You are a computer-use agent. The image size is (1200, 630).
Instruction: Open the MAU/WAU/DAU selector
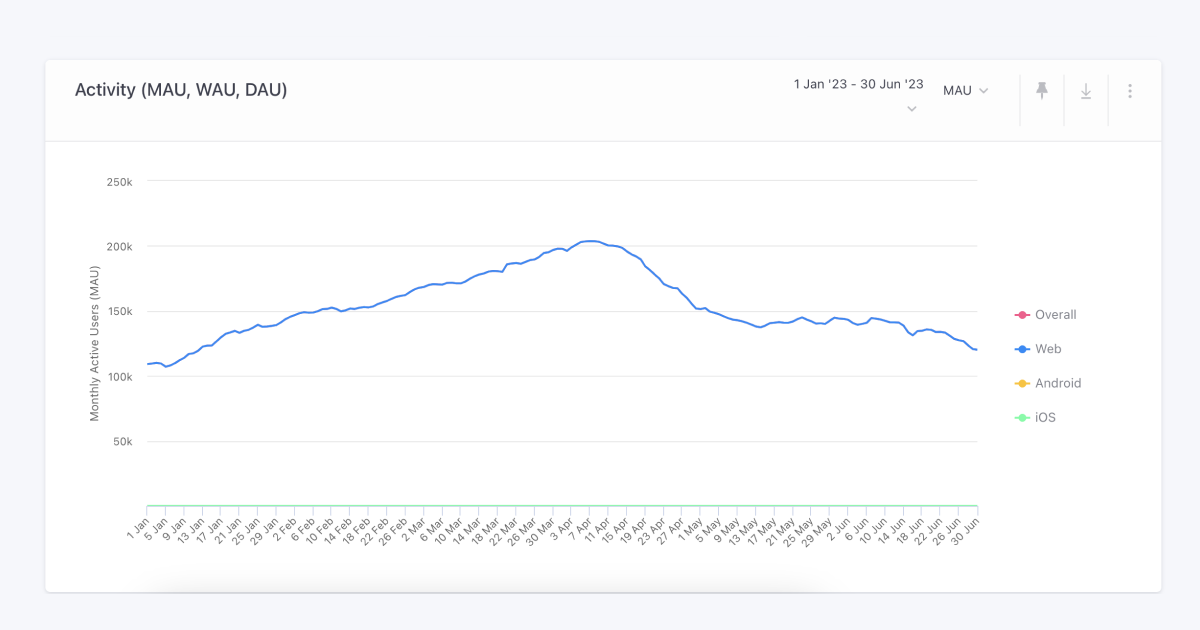coord(965,90)
